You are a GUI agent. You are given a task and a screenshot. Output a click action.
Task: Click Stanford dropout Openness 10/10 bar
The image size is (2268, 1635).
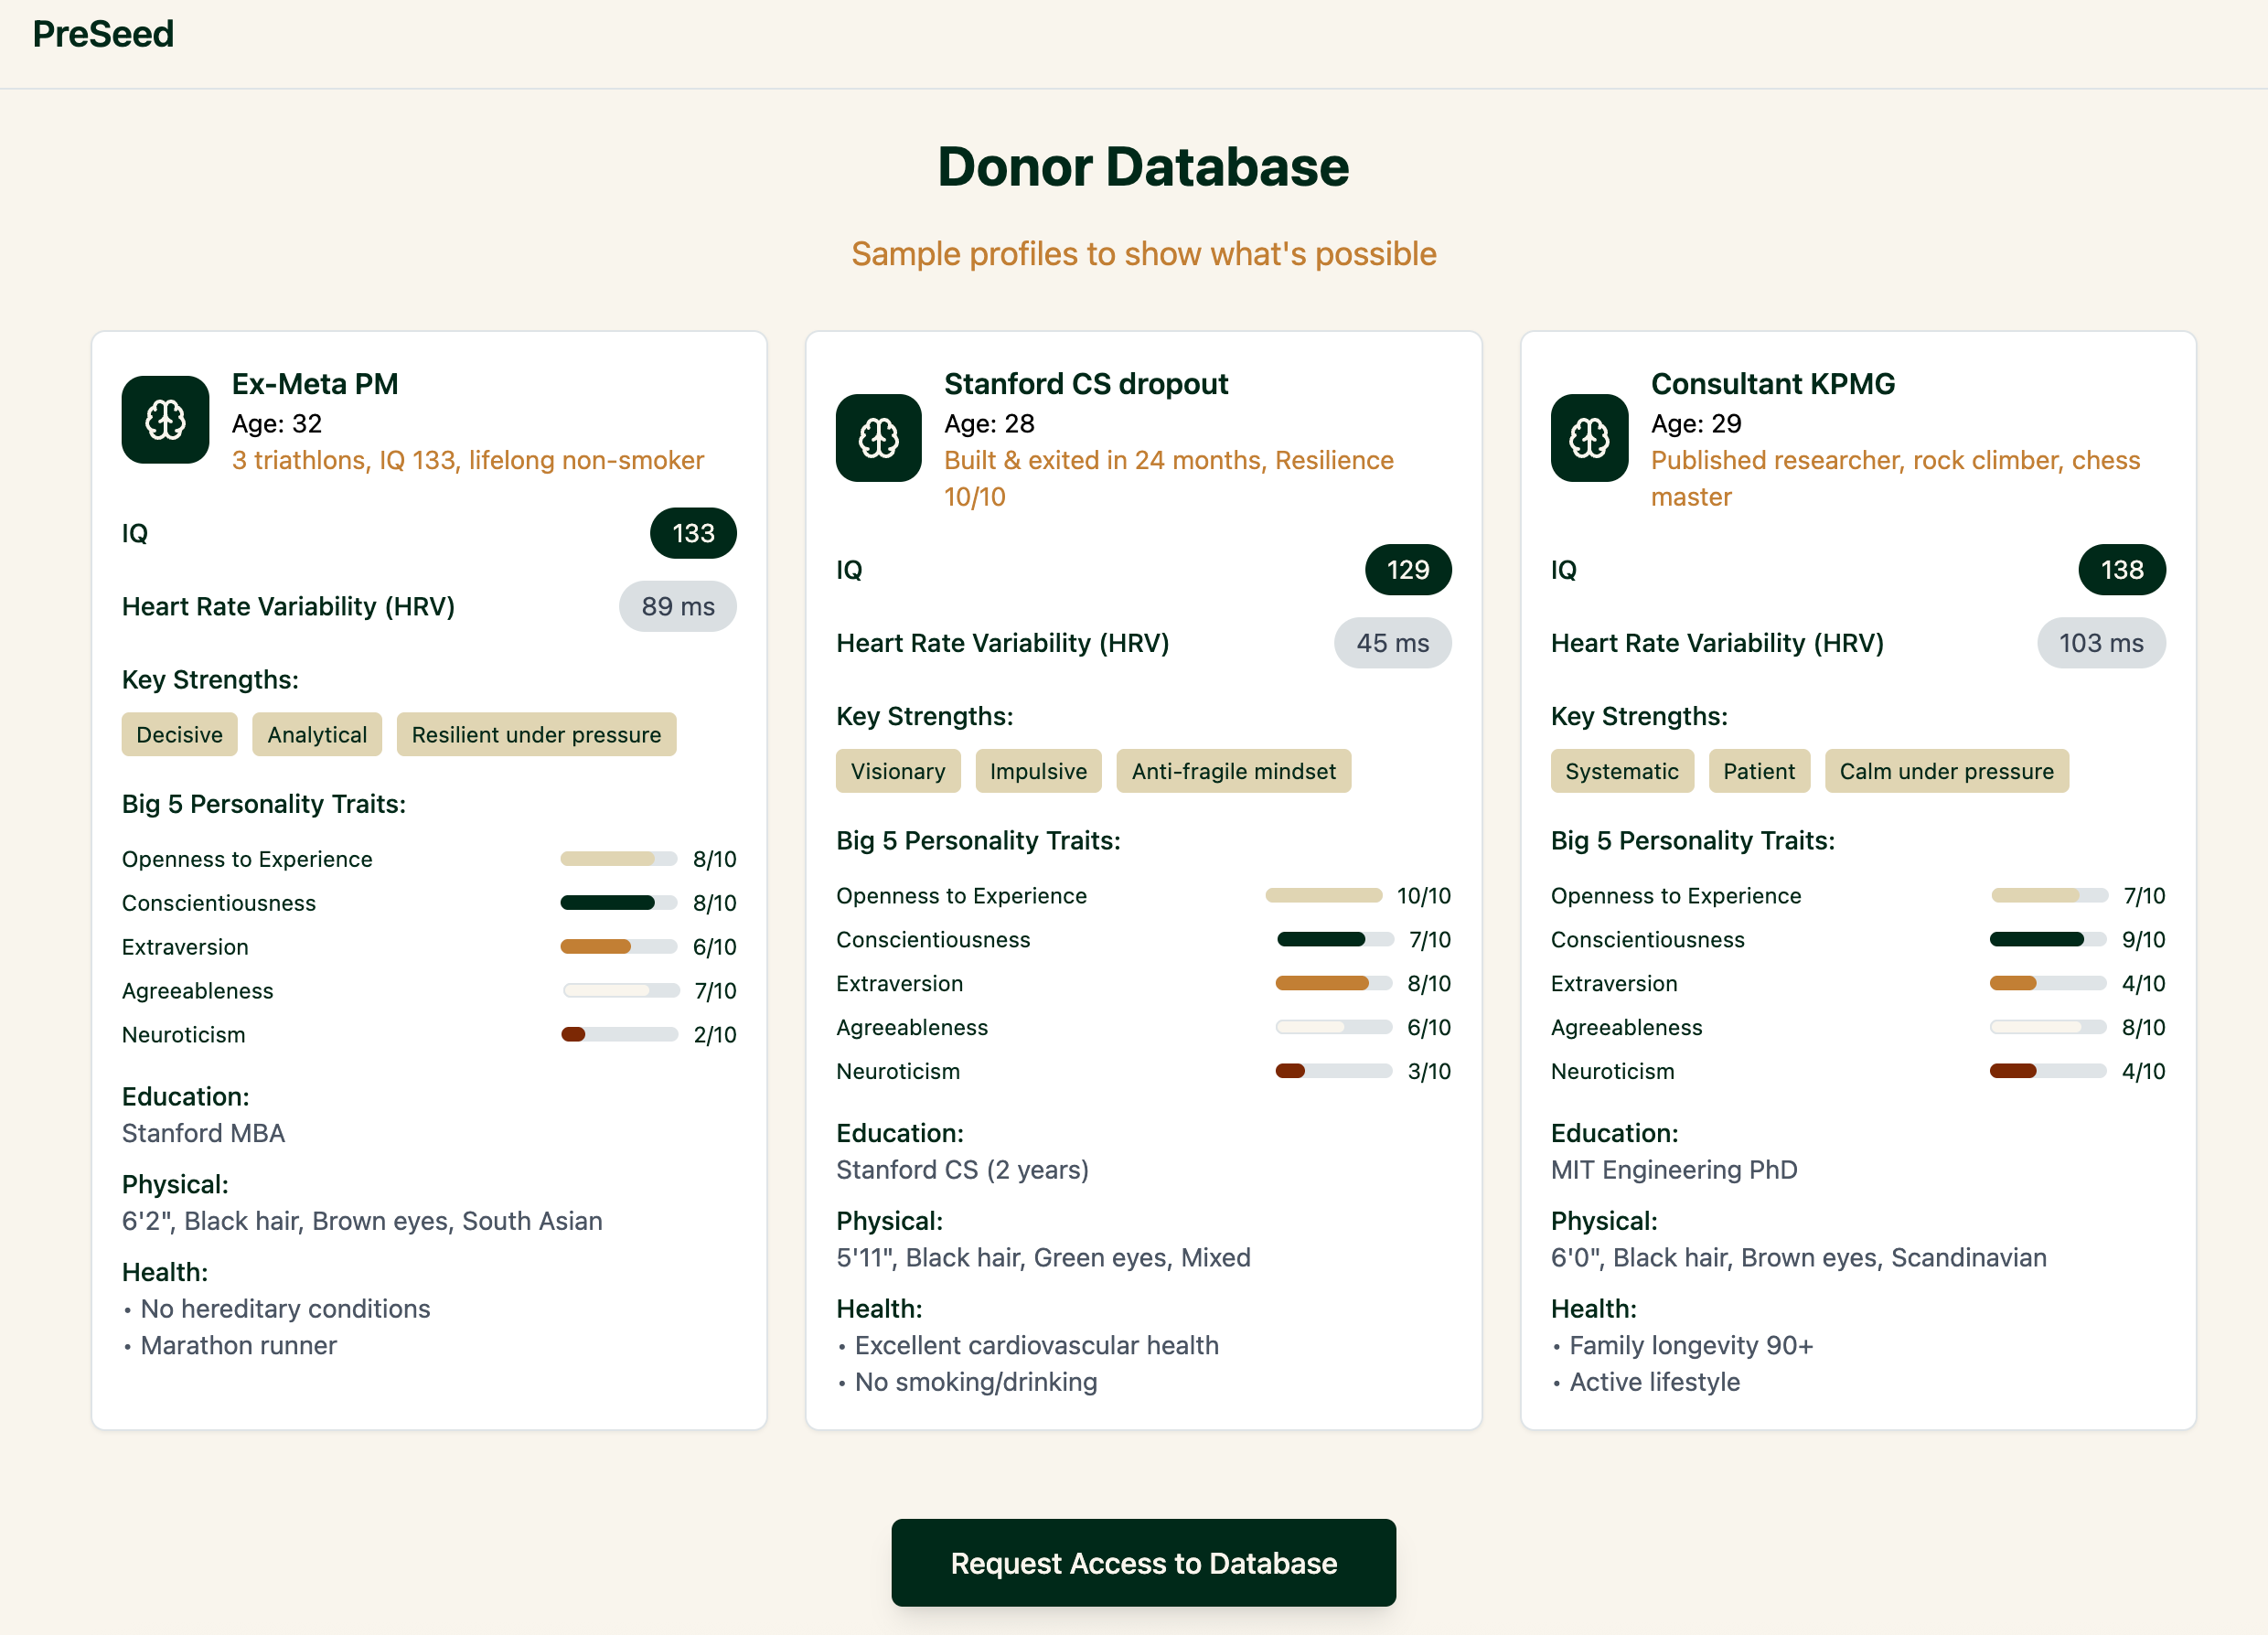[x=1322, y=896]
